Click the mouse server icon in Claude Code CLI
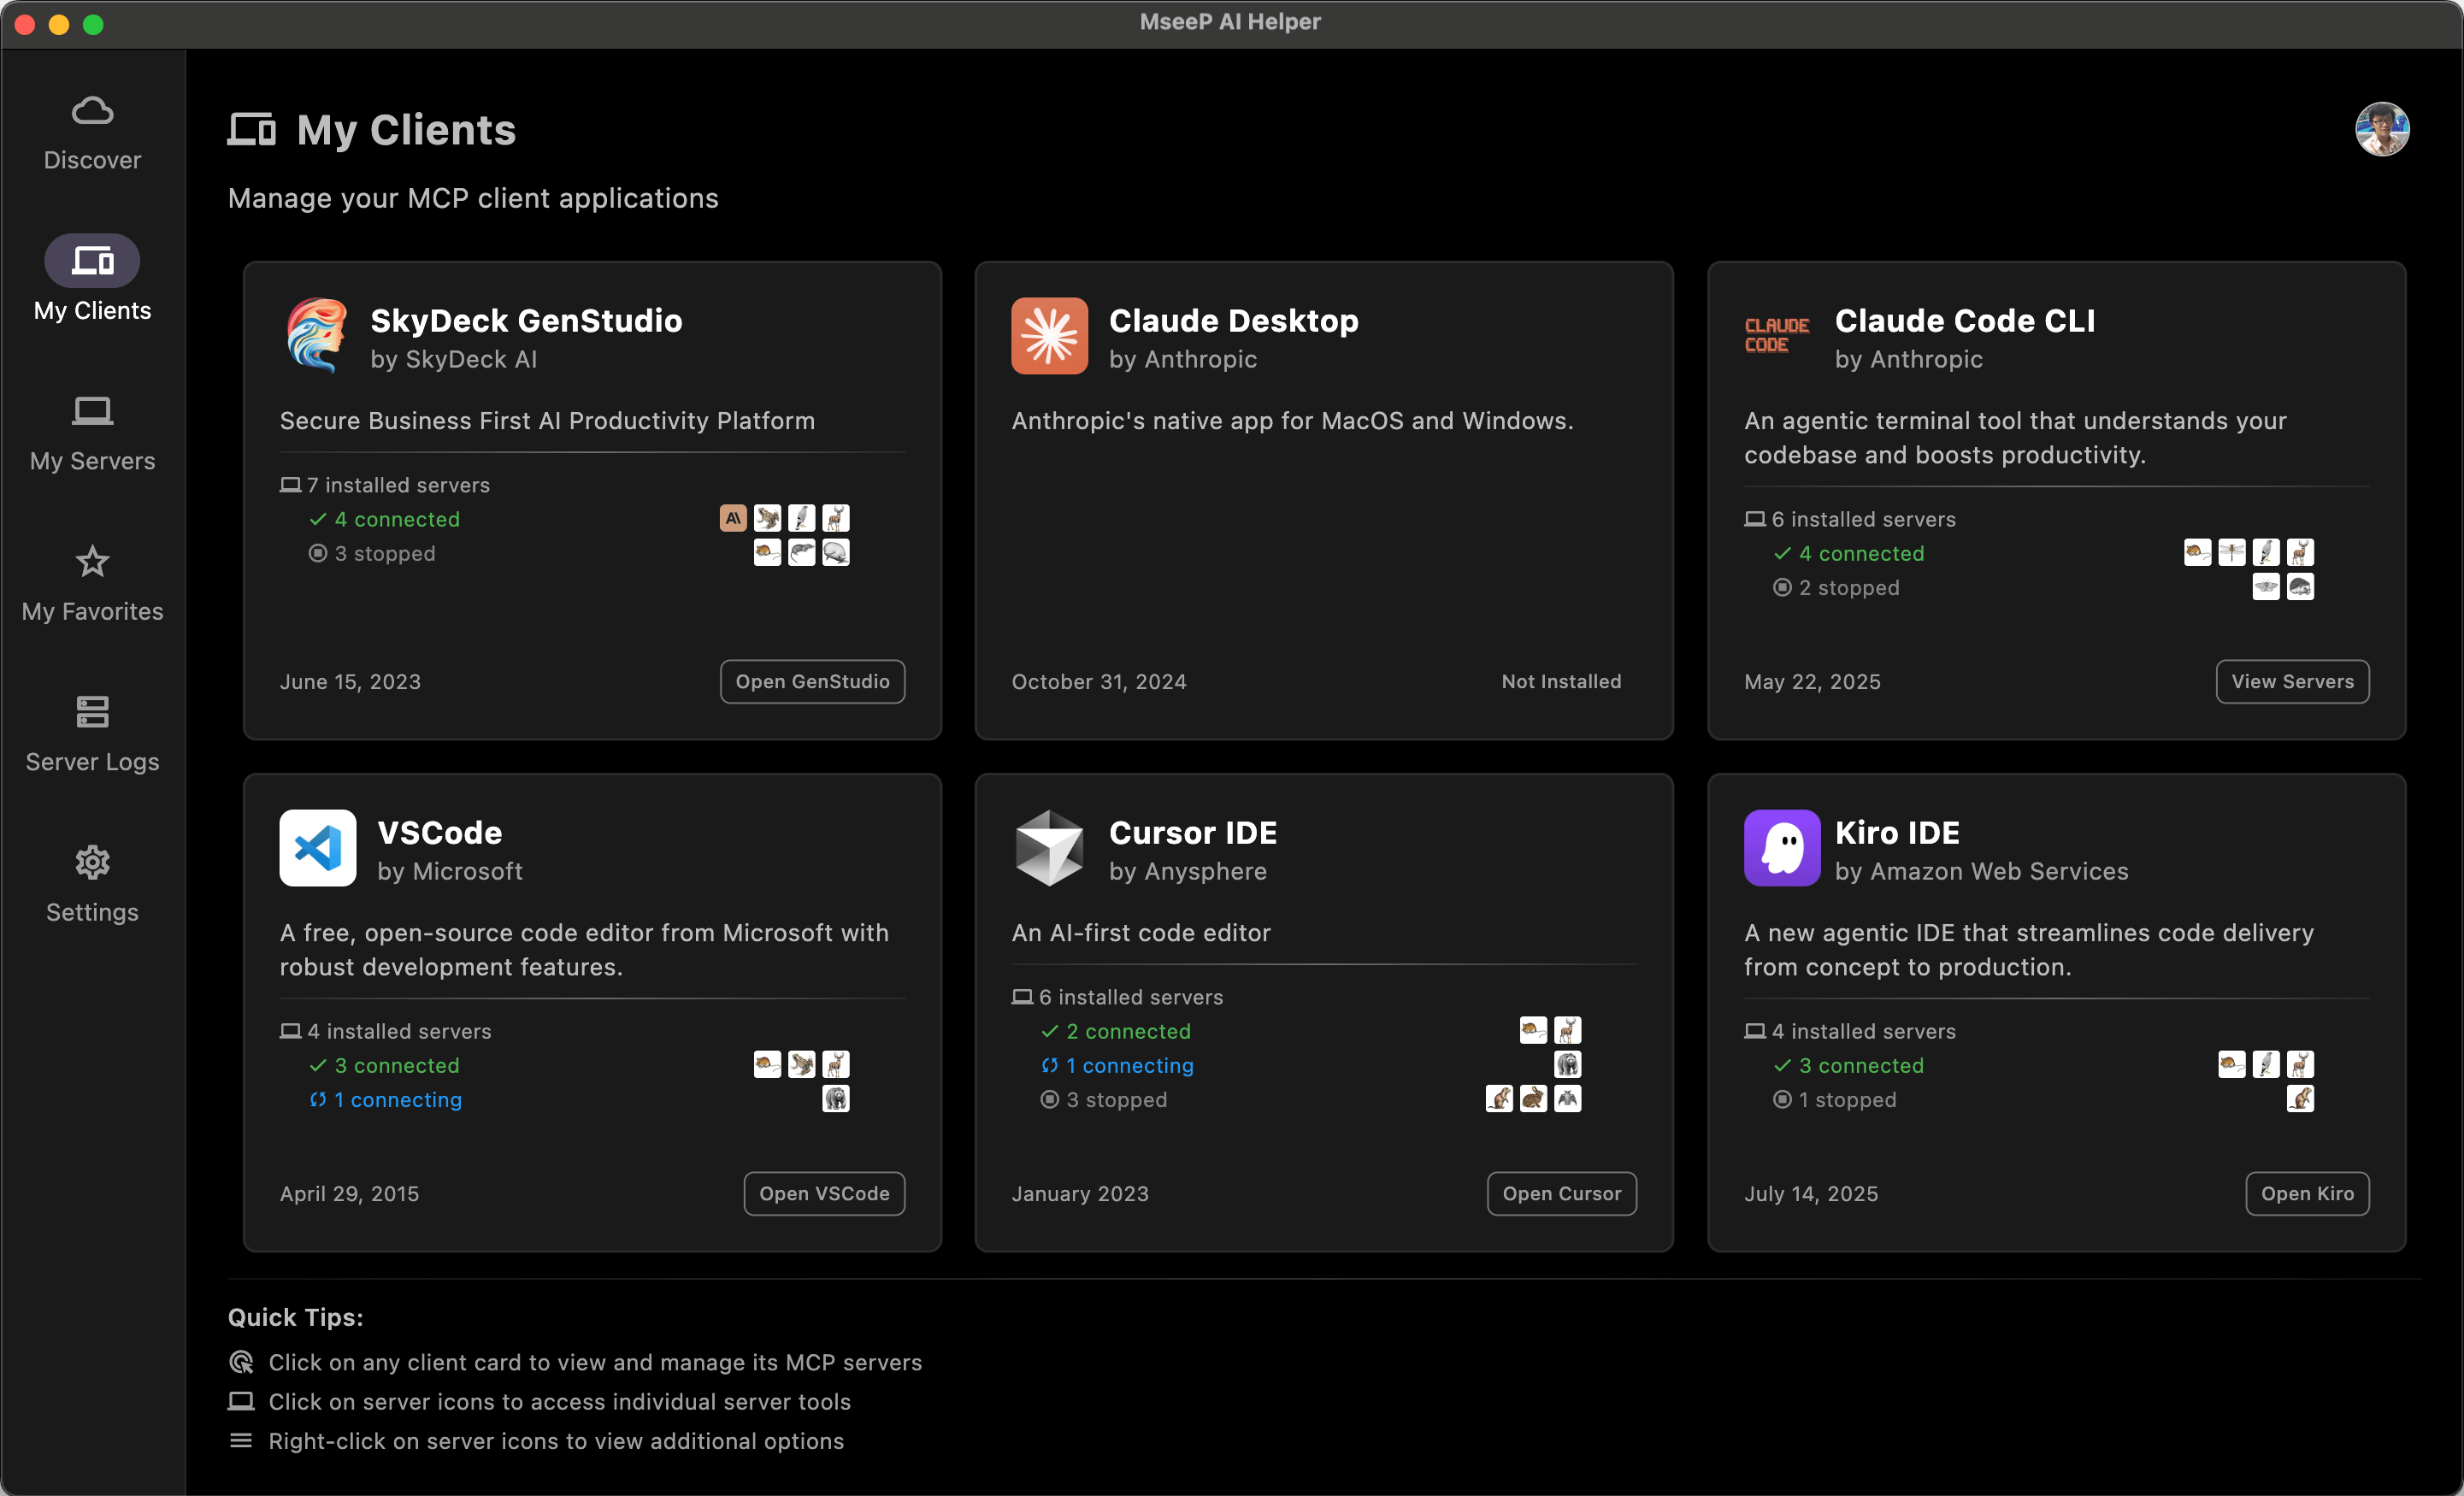 click(x=2197, y=552)
